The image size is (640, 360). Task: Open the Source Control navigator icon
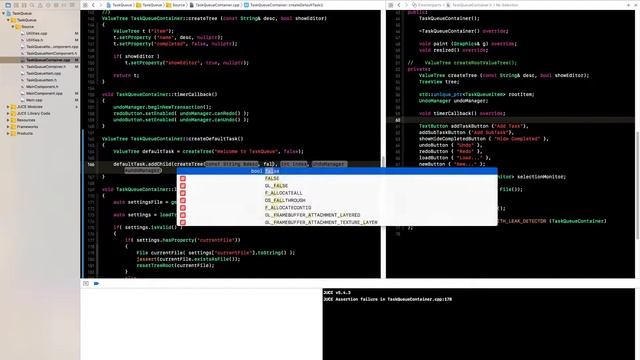[16, 5]
